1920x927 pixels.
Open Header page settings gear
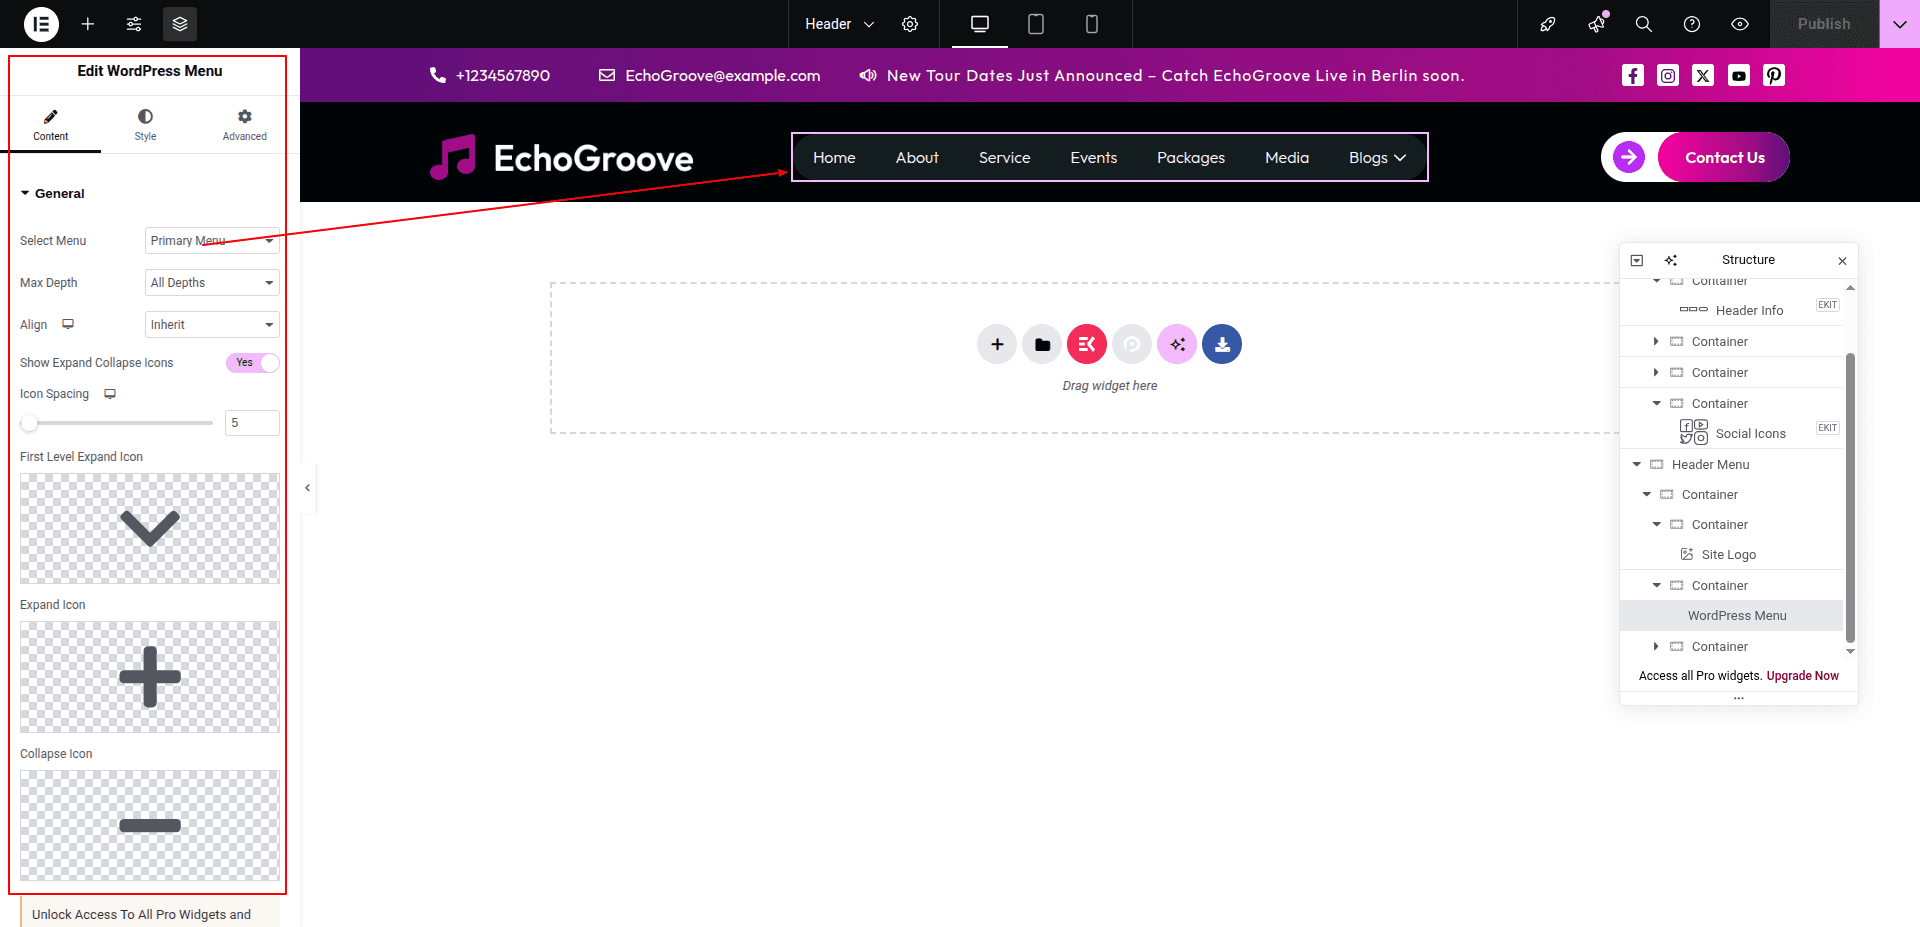(x=910, y=24)
